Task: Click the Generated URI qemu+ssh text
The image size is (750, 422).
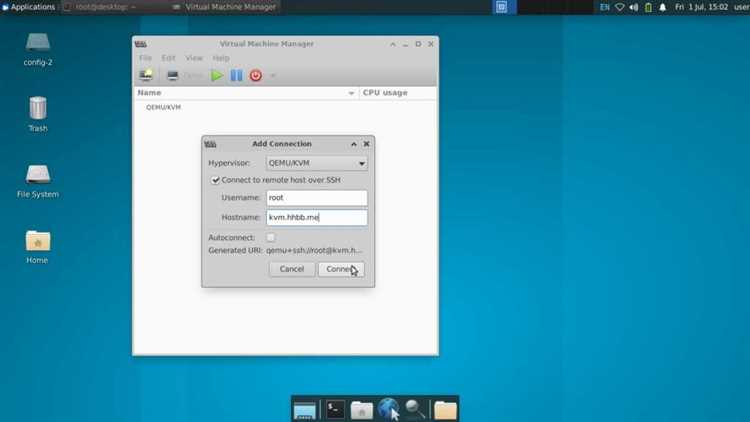Action: coord(314,250)
